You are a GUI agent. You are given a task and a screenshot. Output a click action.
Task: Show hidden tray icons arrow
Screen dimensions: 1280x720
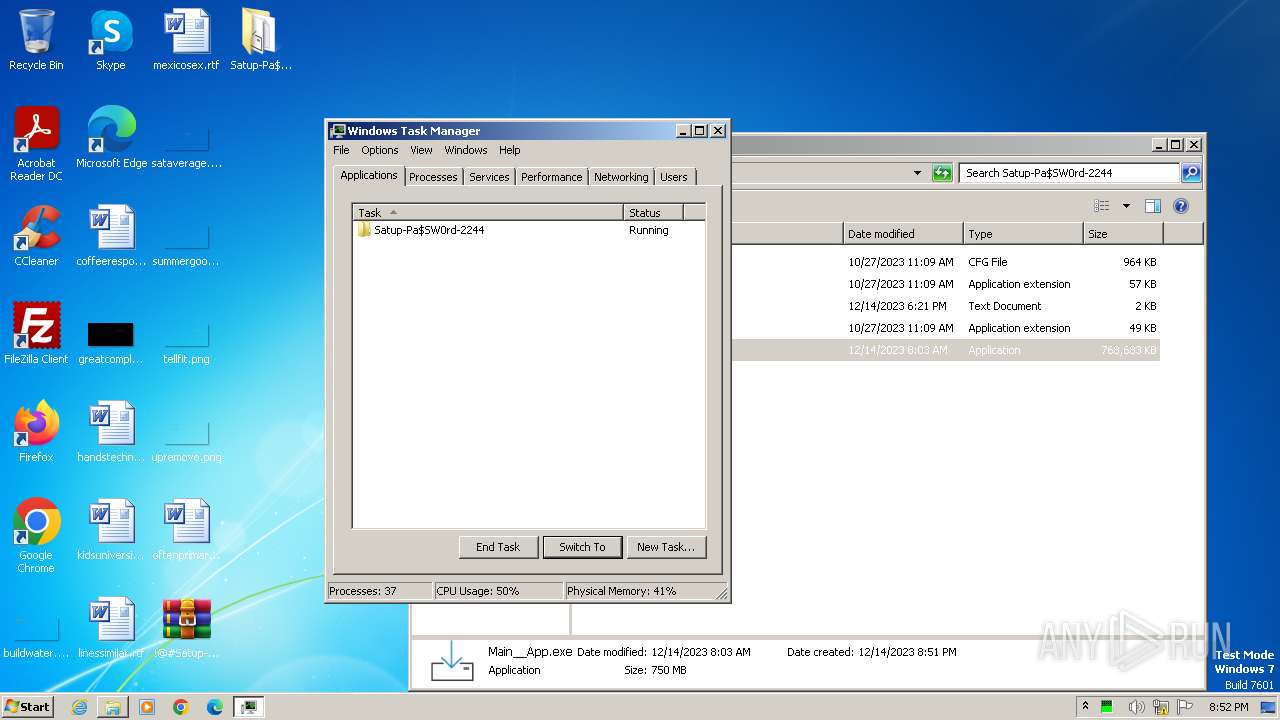tap(1086, 707)
